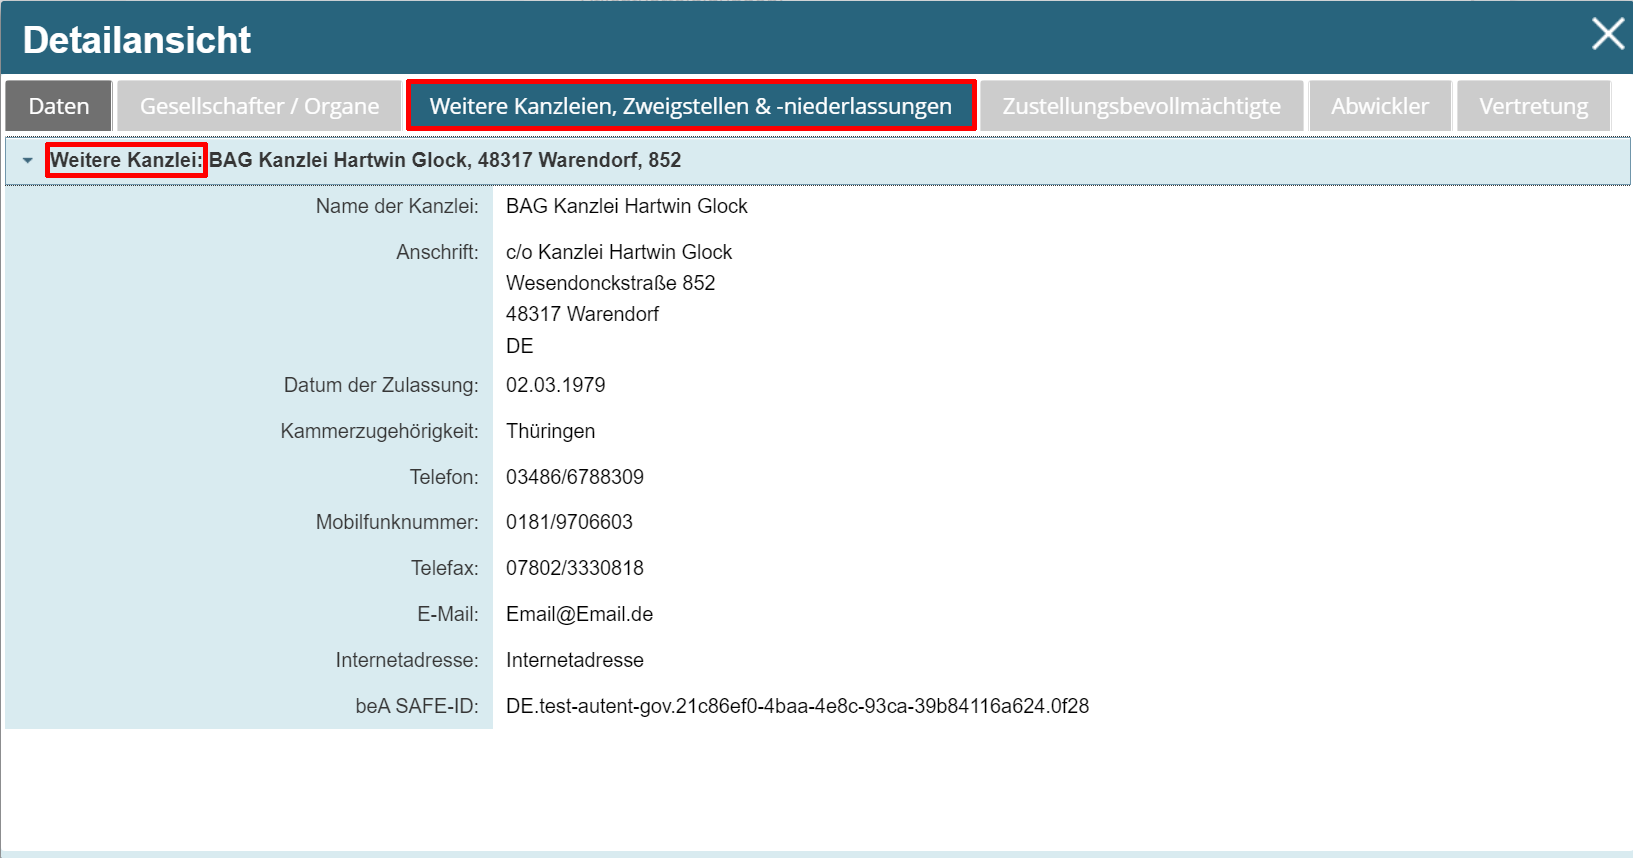The width and height of the screenshot is (1633, 858).
Task: Close the Detailansicht dialog with the X
Action: [1607, 34]
